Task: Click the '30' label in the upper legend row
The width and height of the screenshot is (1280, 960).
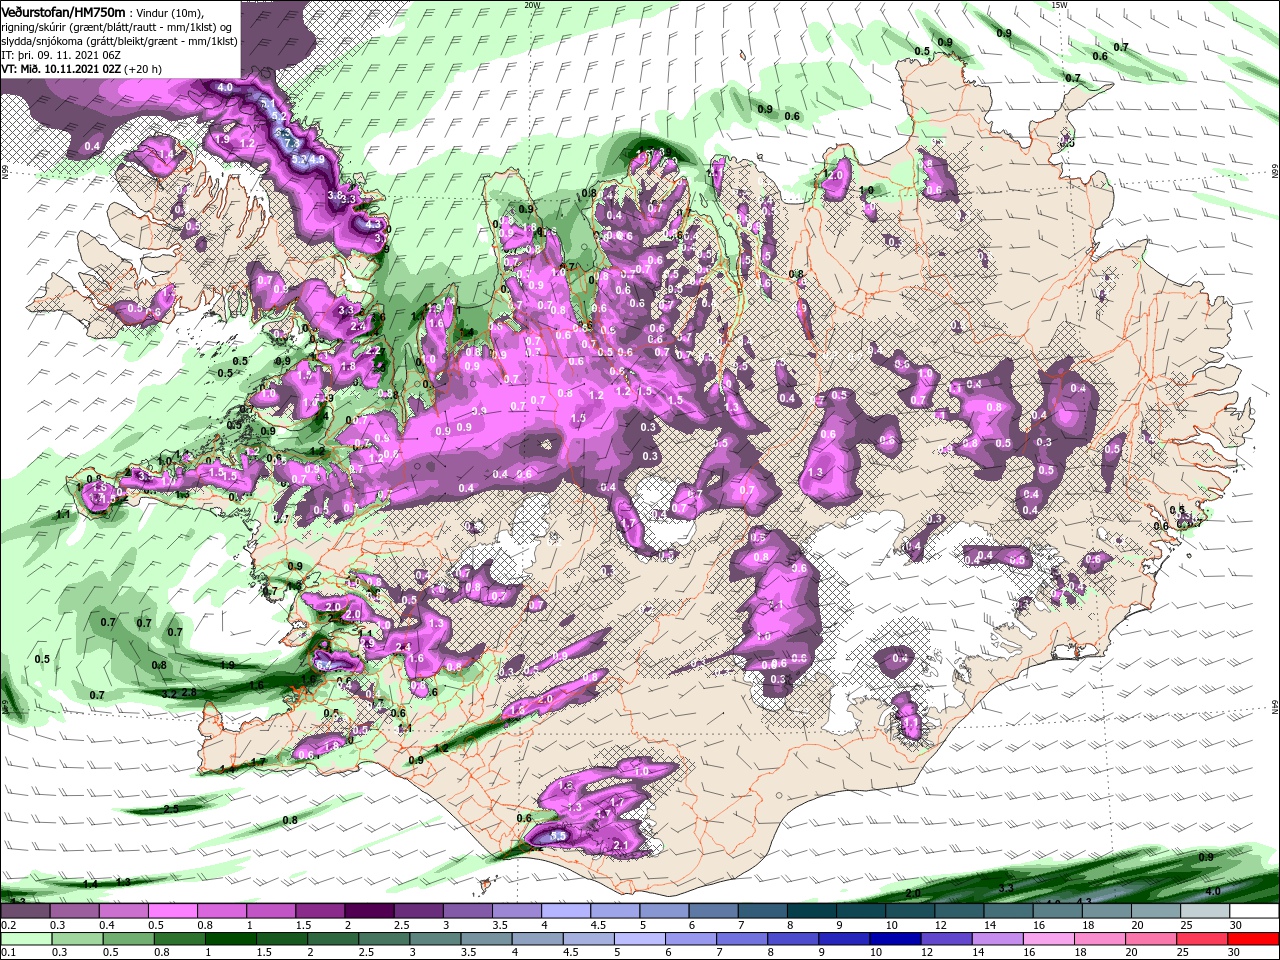Action: pos(1236,925)
